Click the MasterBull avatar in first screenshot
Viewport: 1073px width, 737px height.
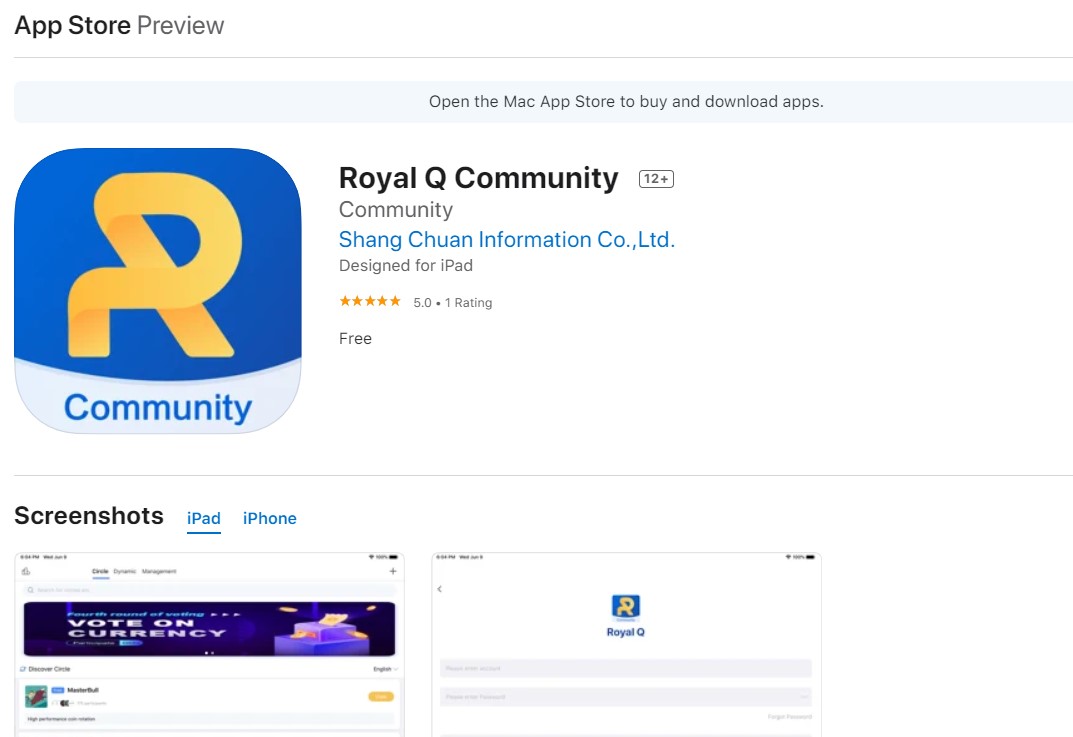click(x=36, y=697)
